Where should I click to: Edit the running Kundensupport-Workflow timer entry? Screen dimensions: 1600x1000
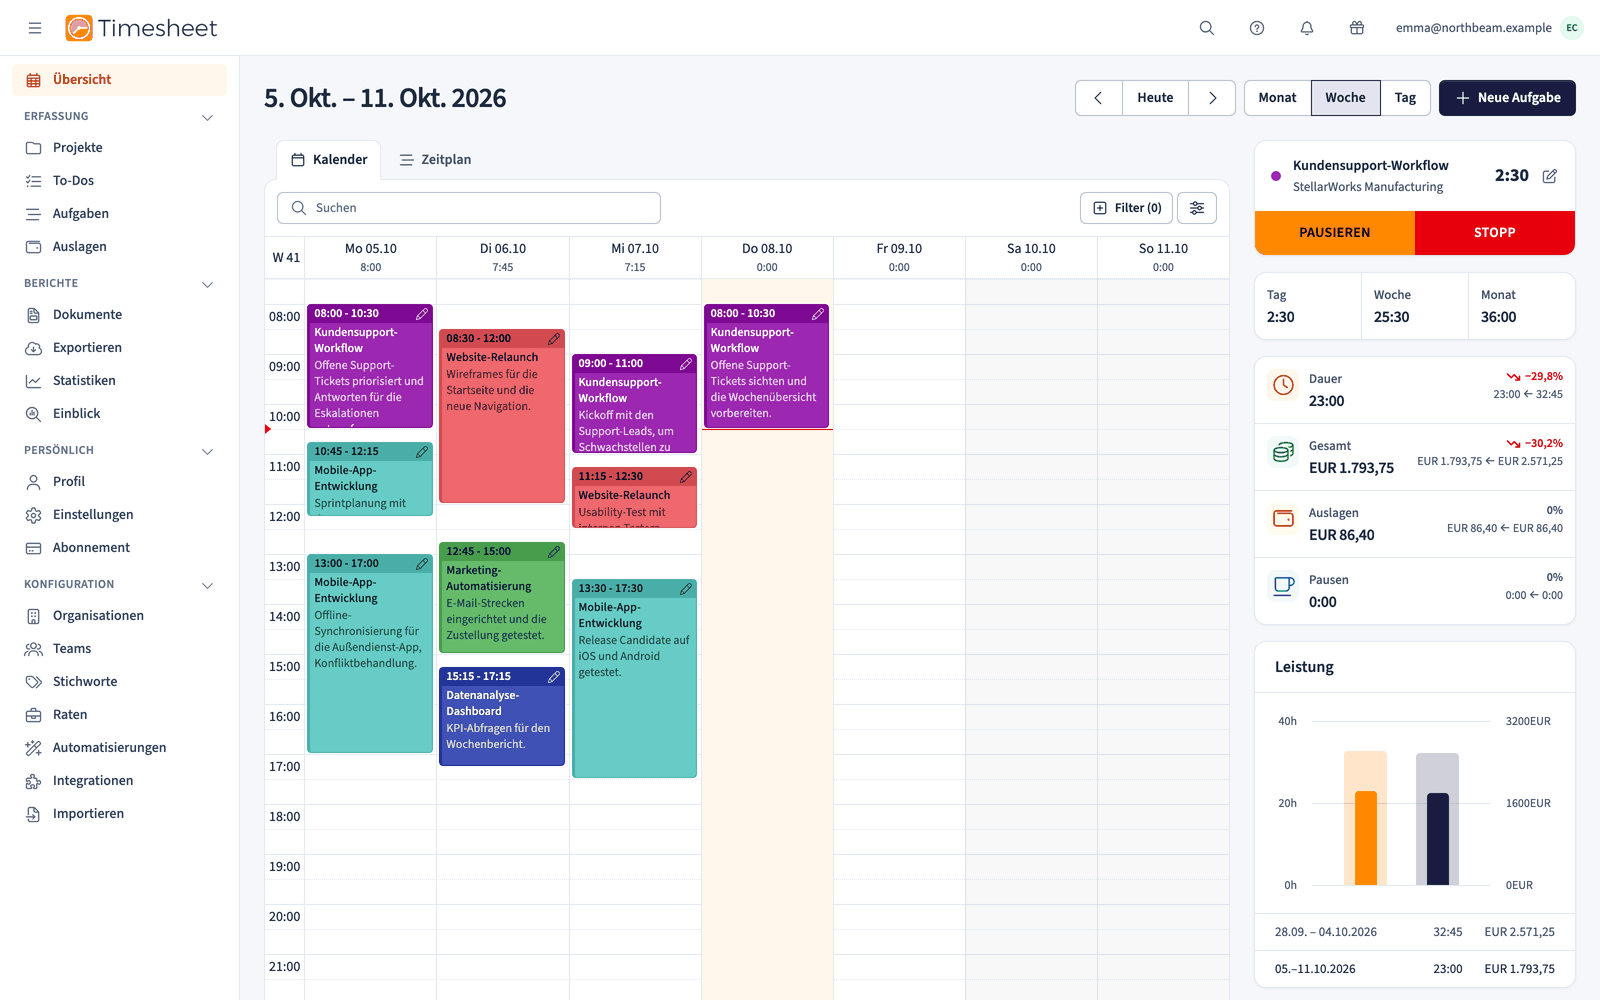(x=1550, y=176)
